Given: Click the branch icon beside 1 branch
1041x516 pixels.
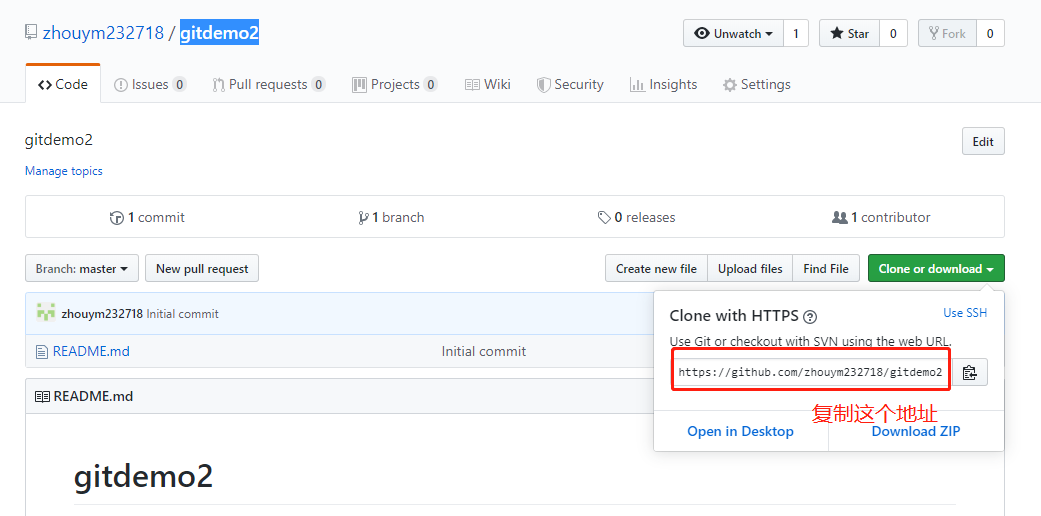Looking at the screenshot, I should point(363,217).
